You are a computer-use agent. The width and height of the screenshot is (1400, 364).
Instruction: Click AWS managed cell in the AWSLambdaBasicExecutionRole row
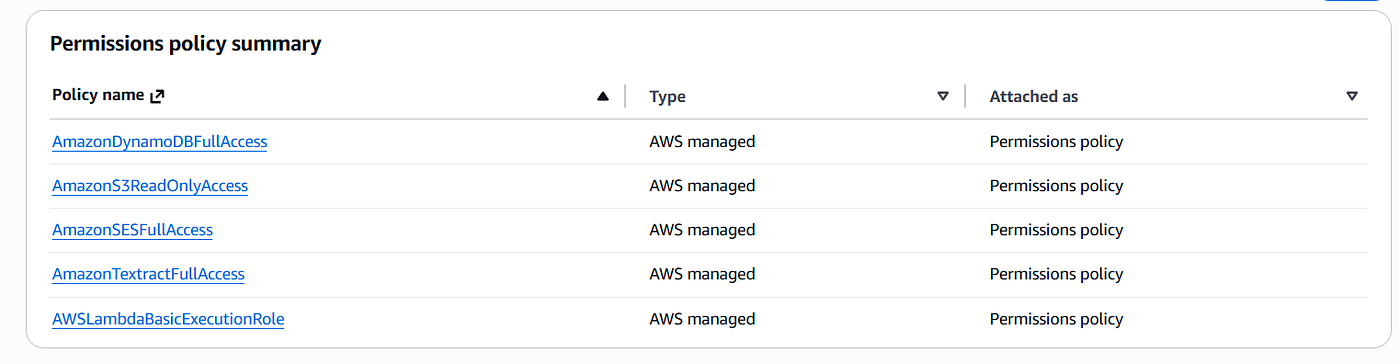tap(702, 320)
